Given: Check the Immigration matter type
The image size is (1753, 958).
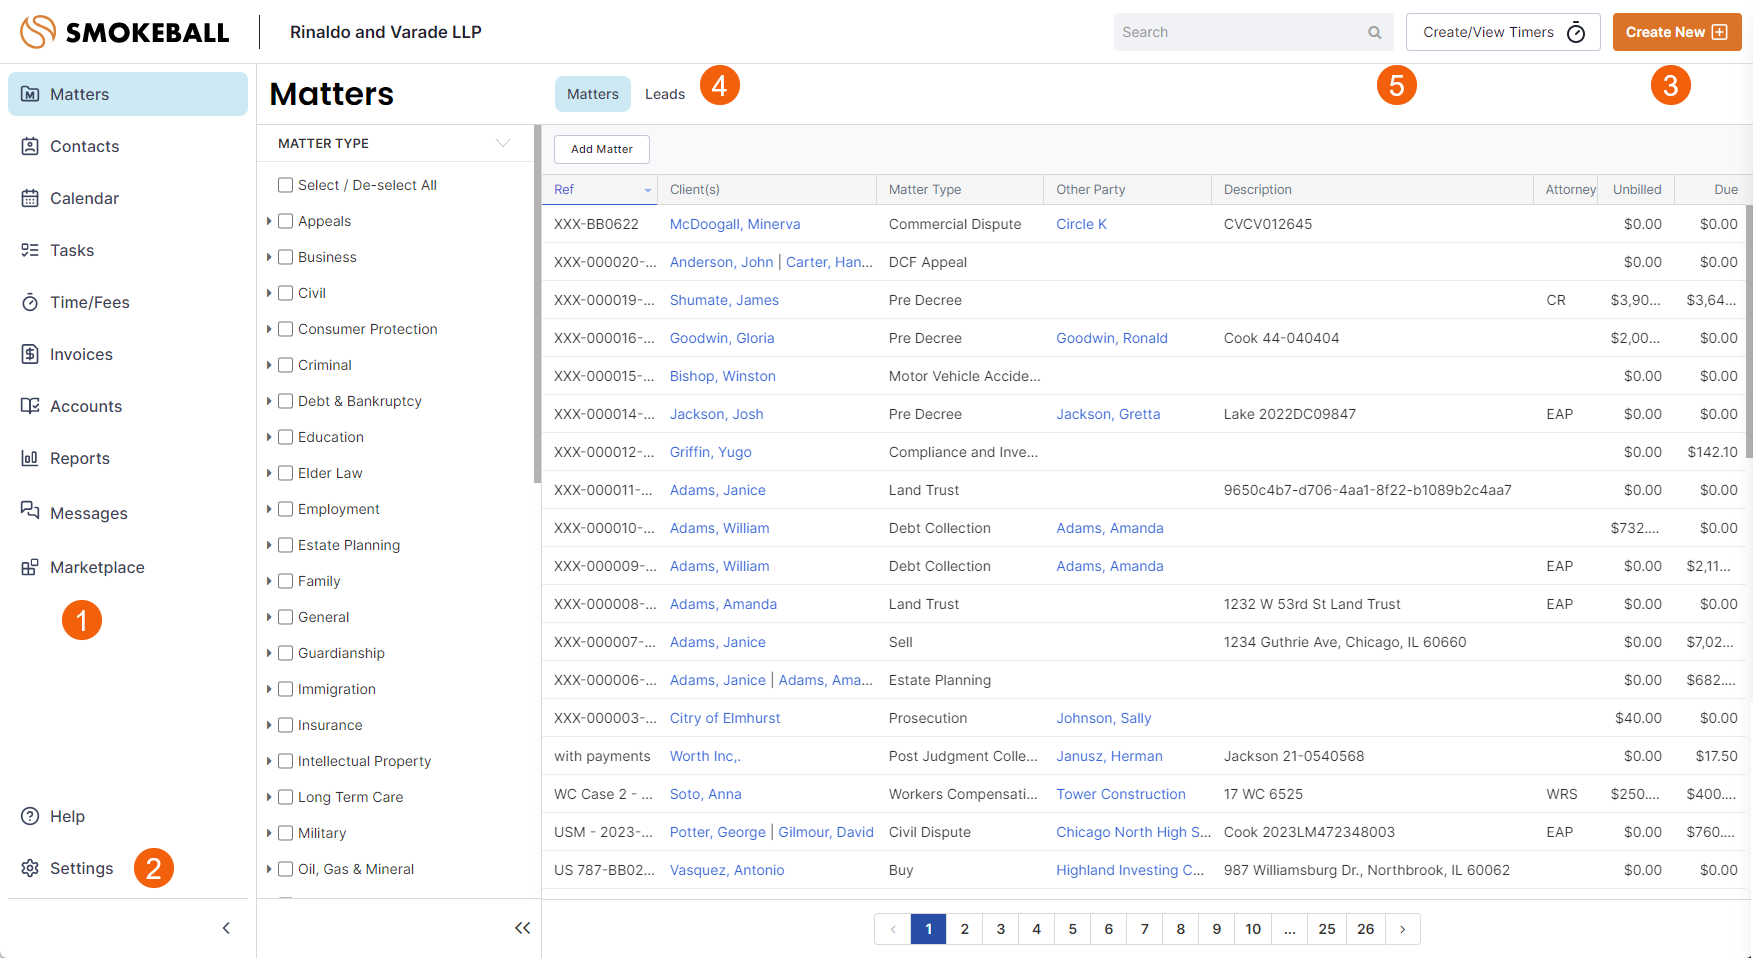Looking at the screenshot, I should 285,689.
